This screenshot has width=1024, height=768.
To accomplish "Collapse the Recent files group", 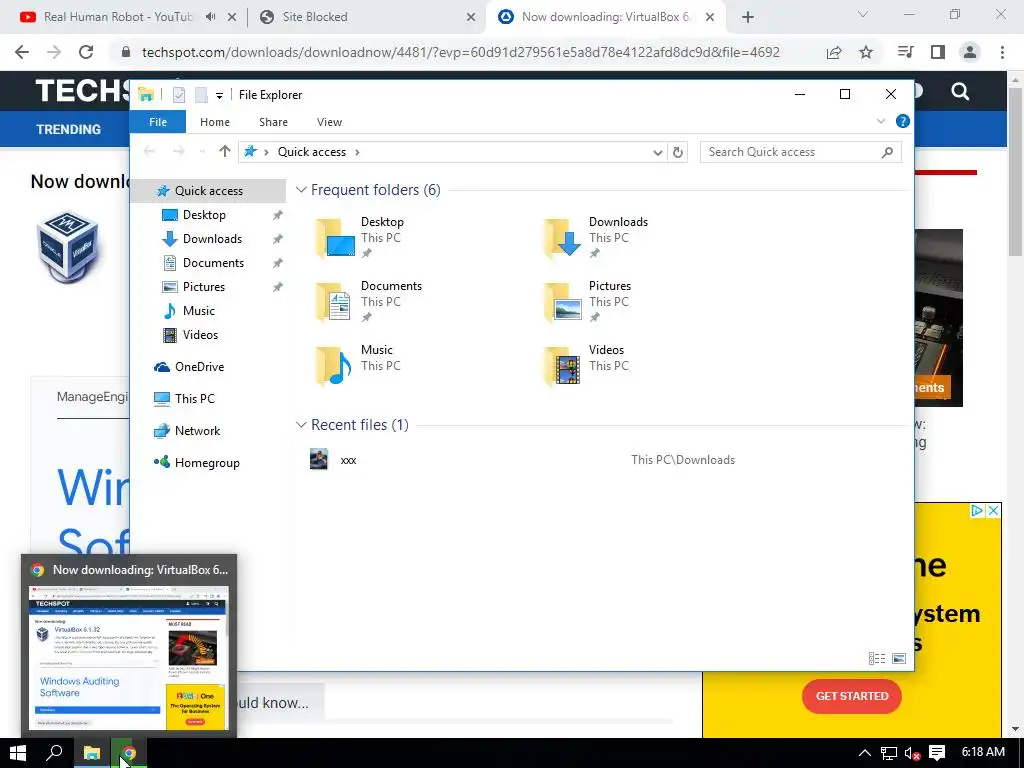I will pyautogui.click(x=301, y=425).
